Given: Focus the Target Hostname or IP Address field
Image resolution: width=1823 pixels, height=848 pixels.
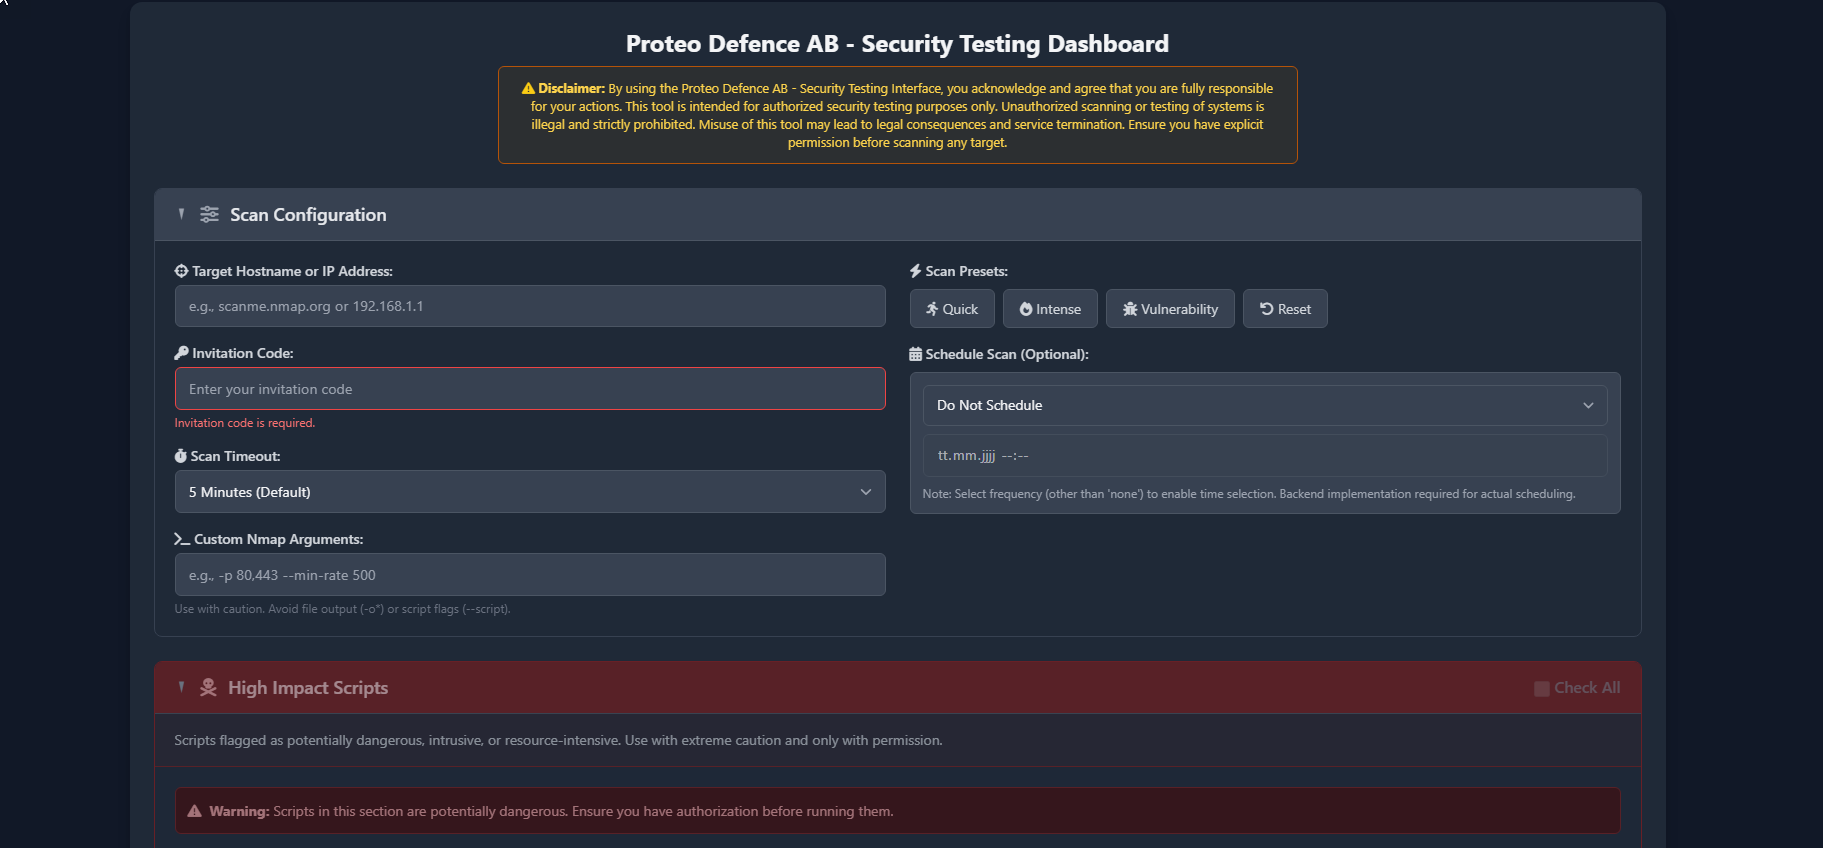Looking at the screenshot, I should click(x=530, y=306).
